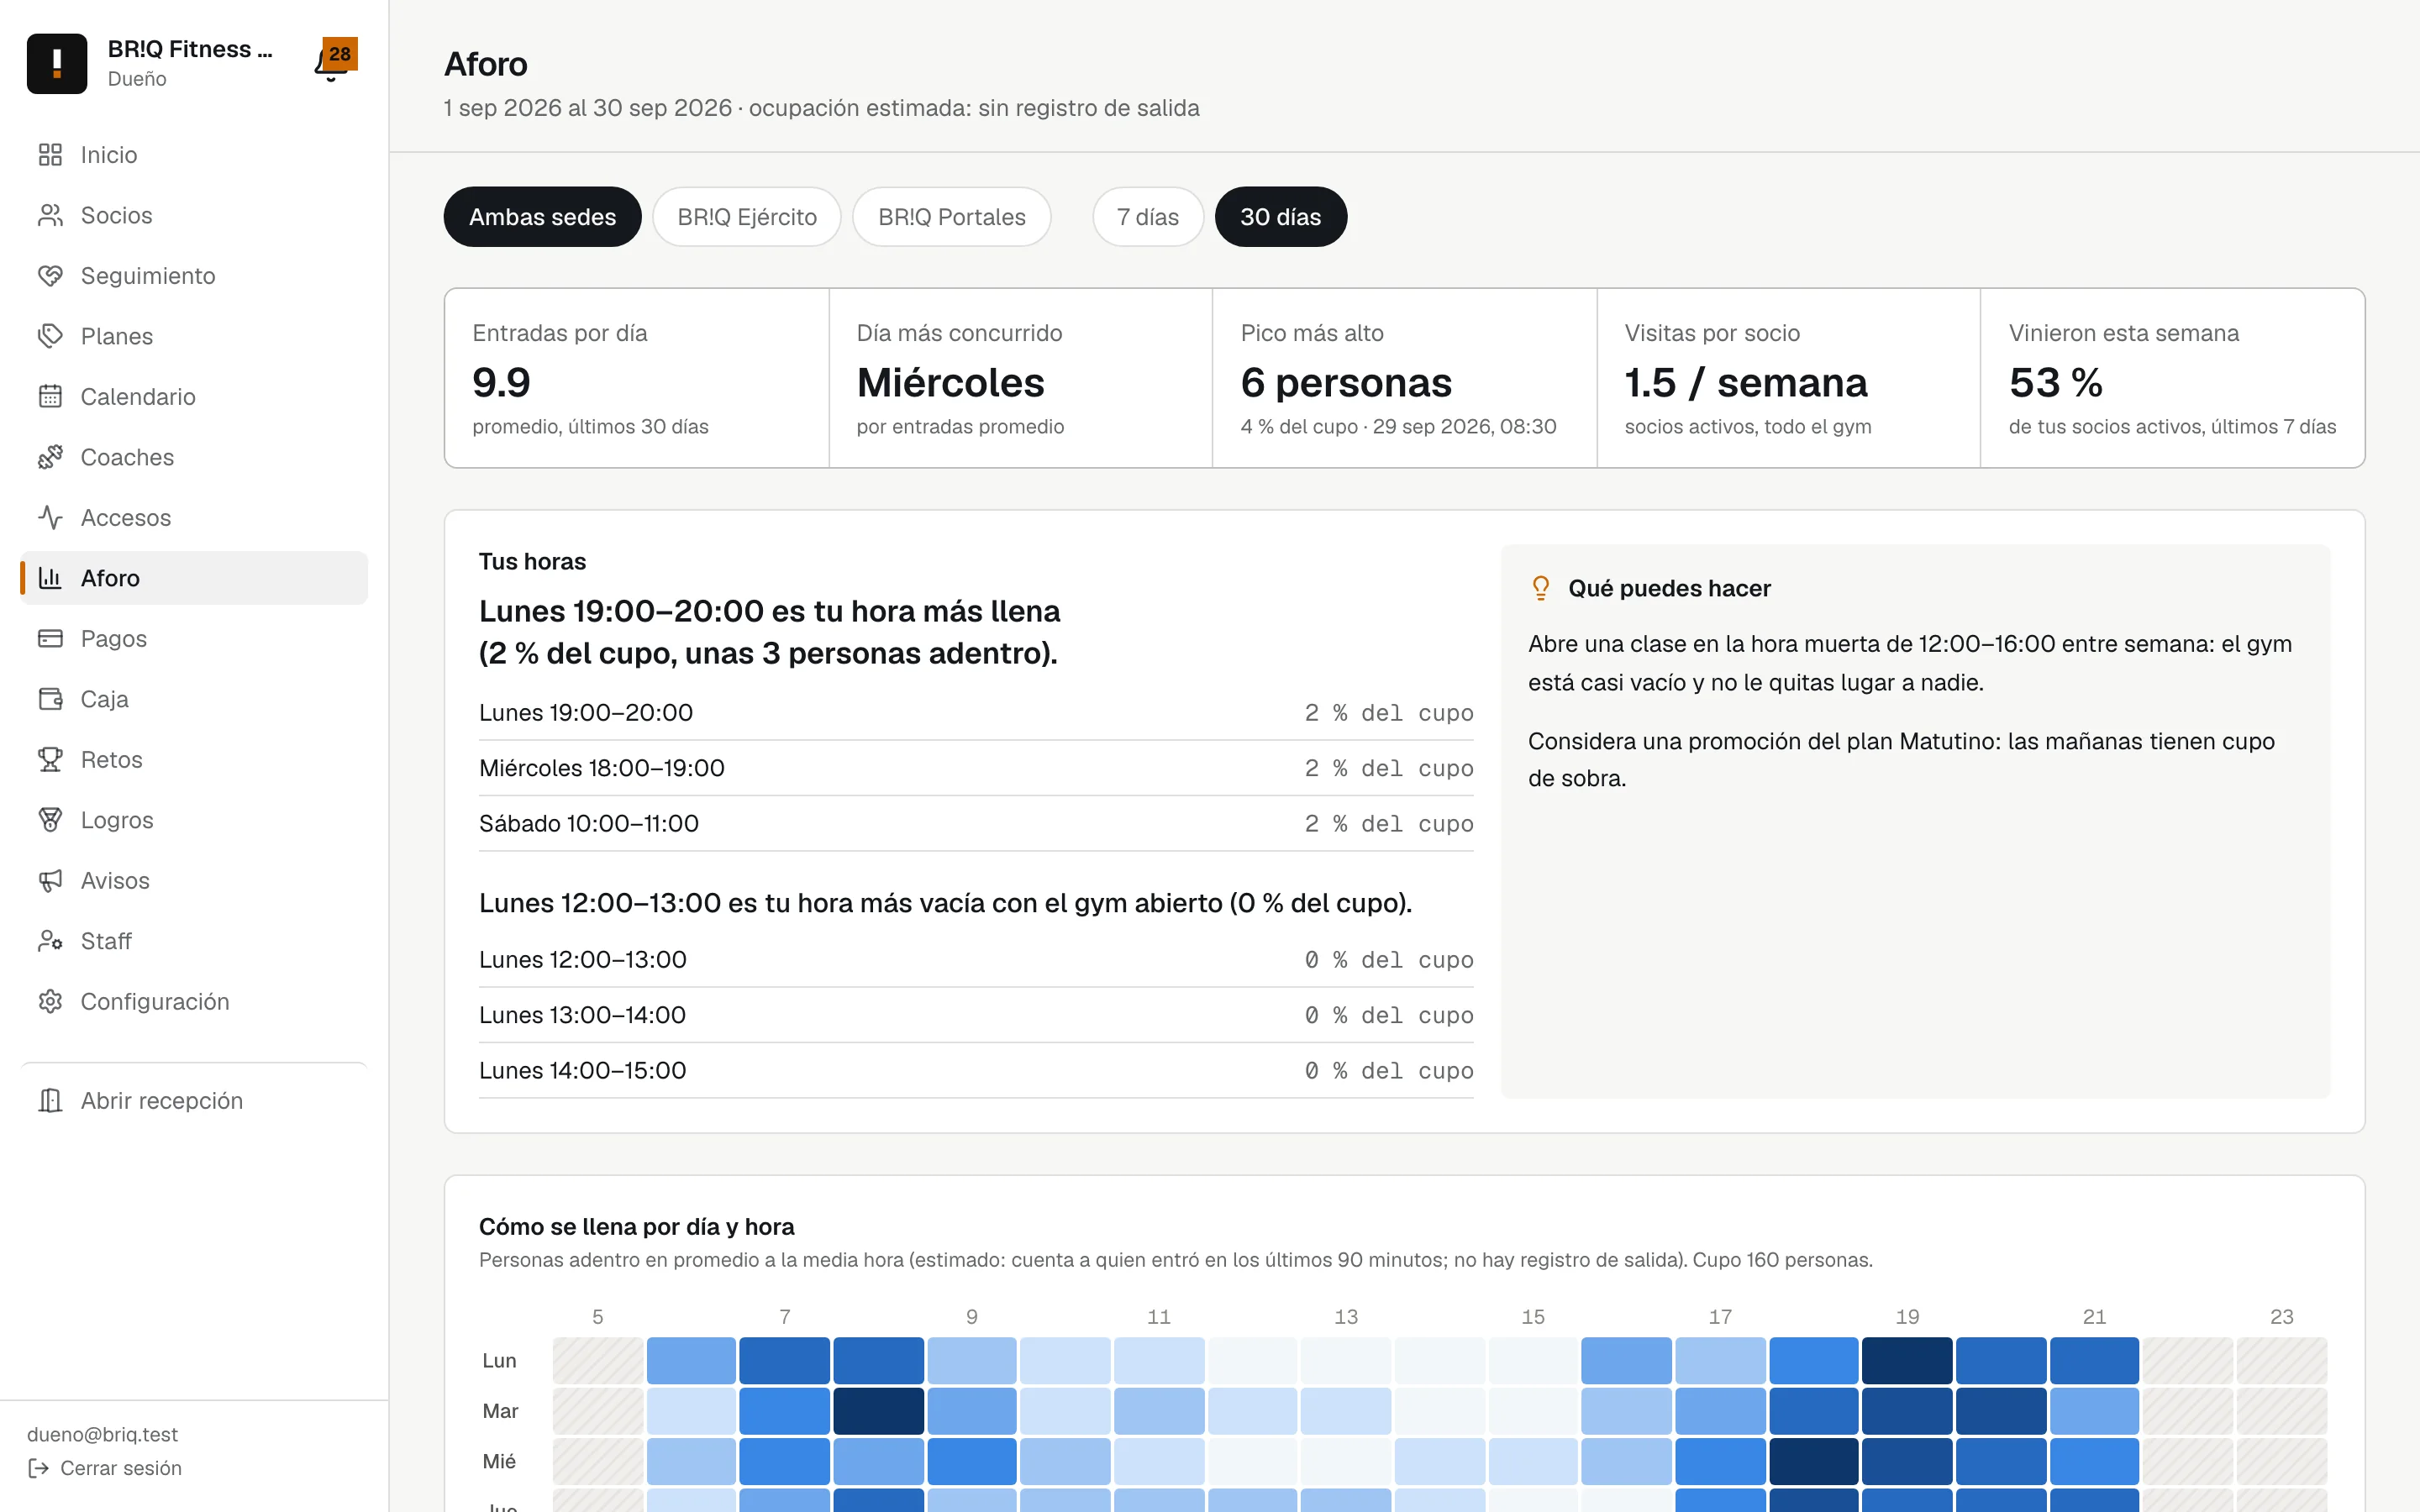Click the Lunes 19:00–20:00 row
Viewport: 2420px width, 1512px height.
pos(976,713)
